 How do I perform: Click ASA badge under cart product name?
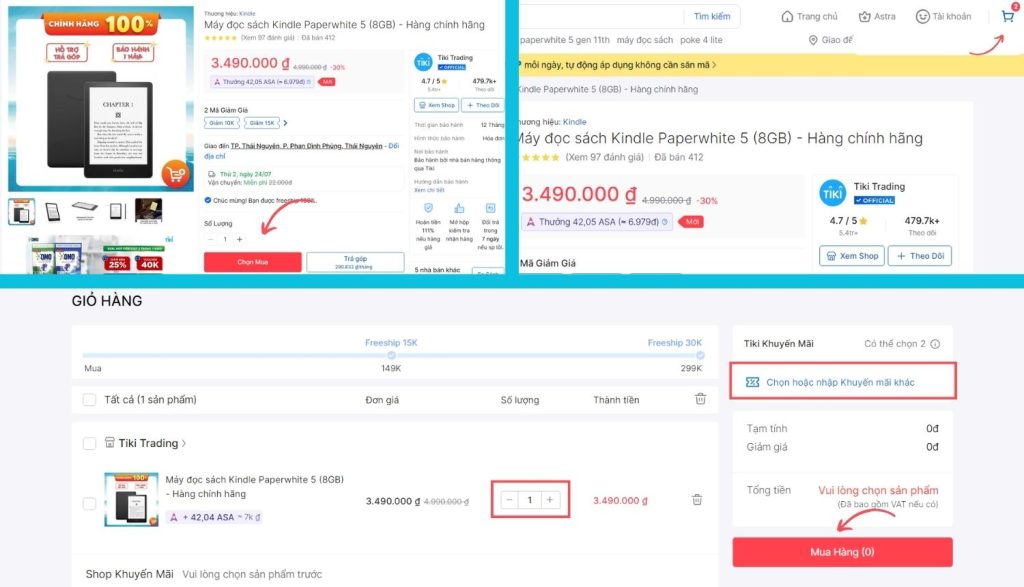[216, 517]
